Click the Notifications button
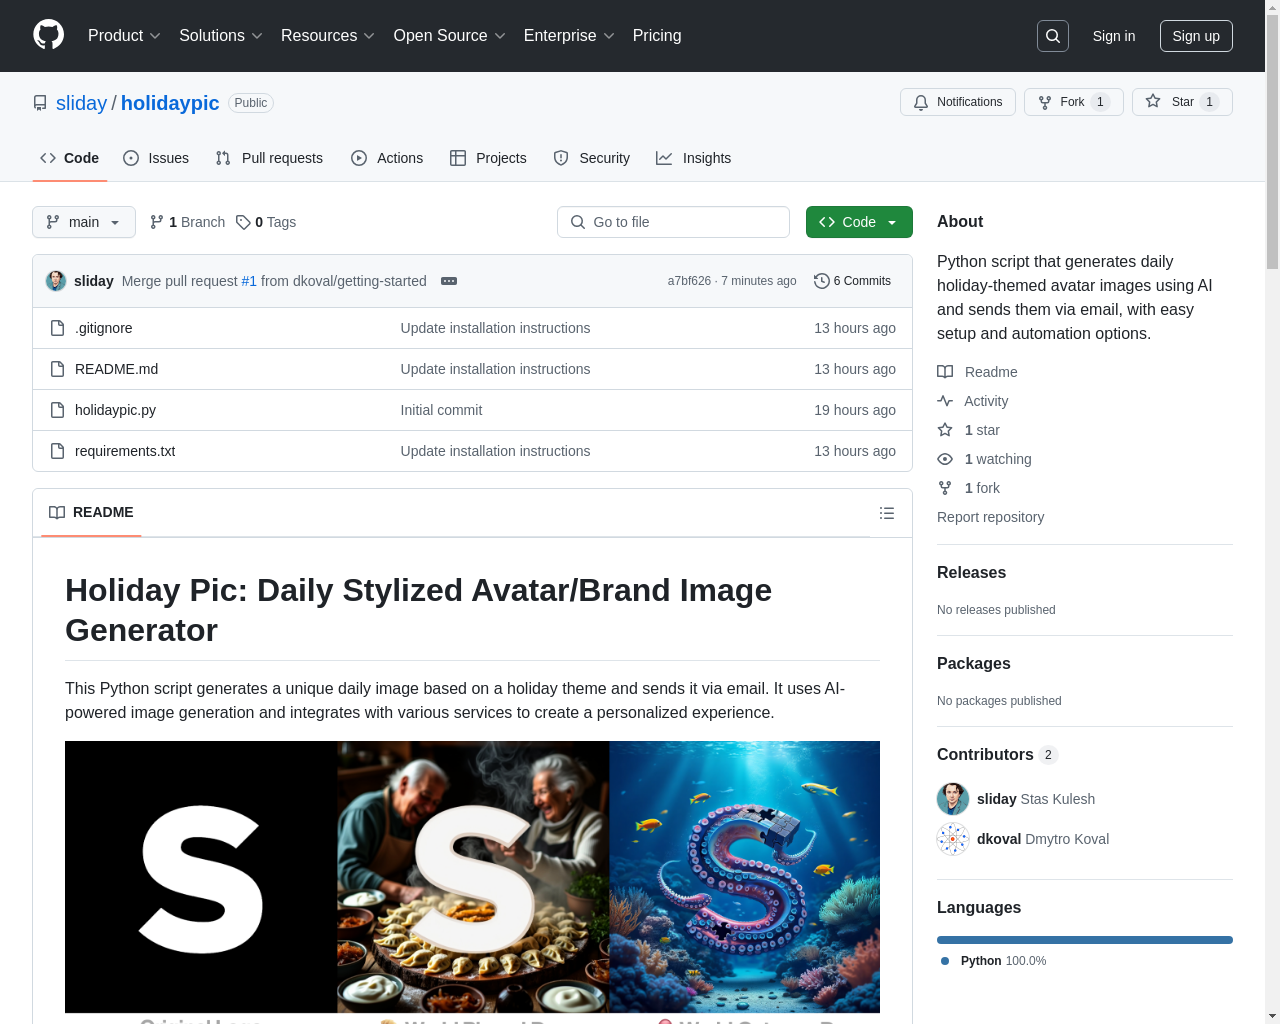 (958, 102)
